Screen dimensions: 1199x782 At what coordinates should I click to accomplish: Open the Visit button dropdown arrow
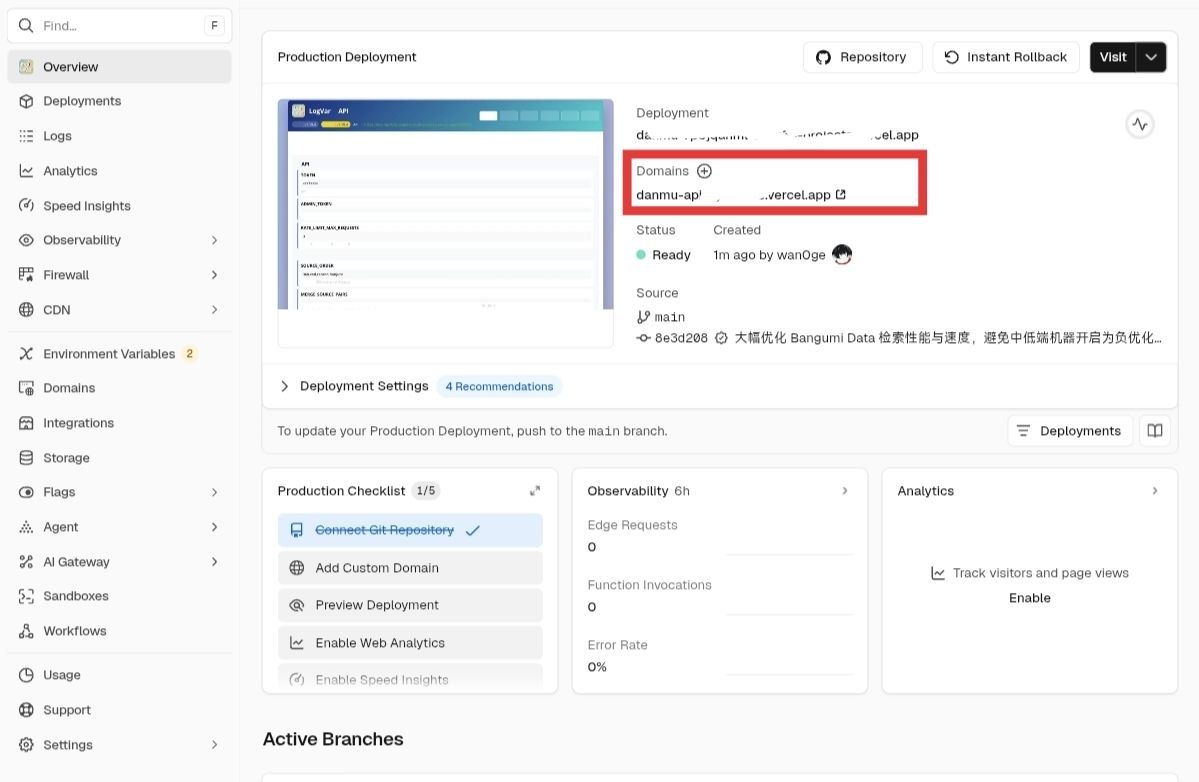1151,57
